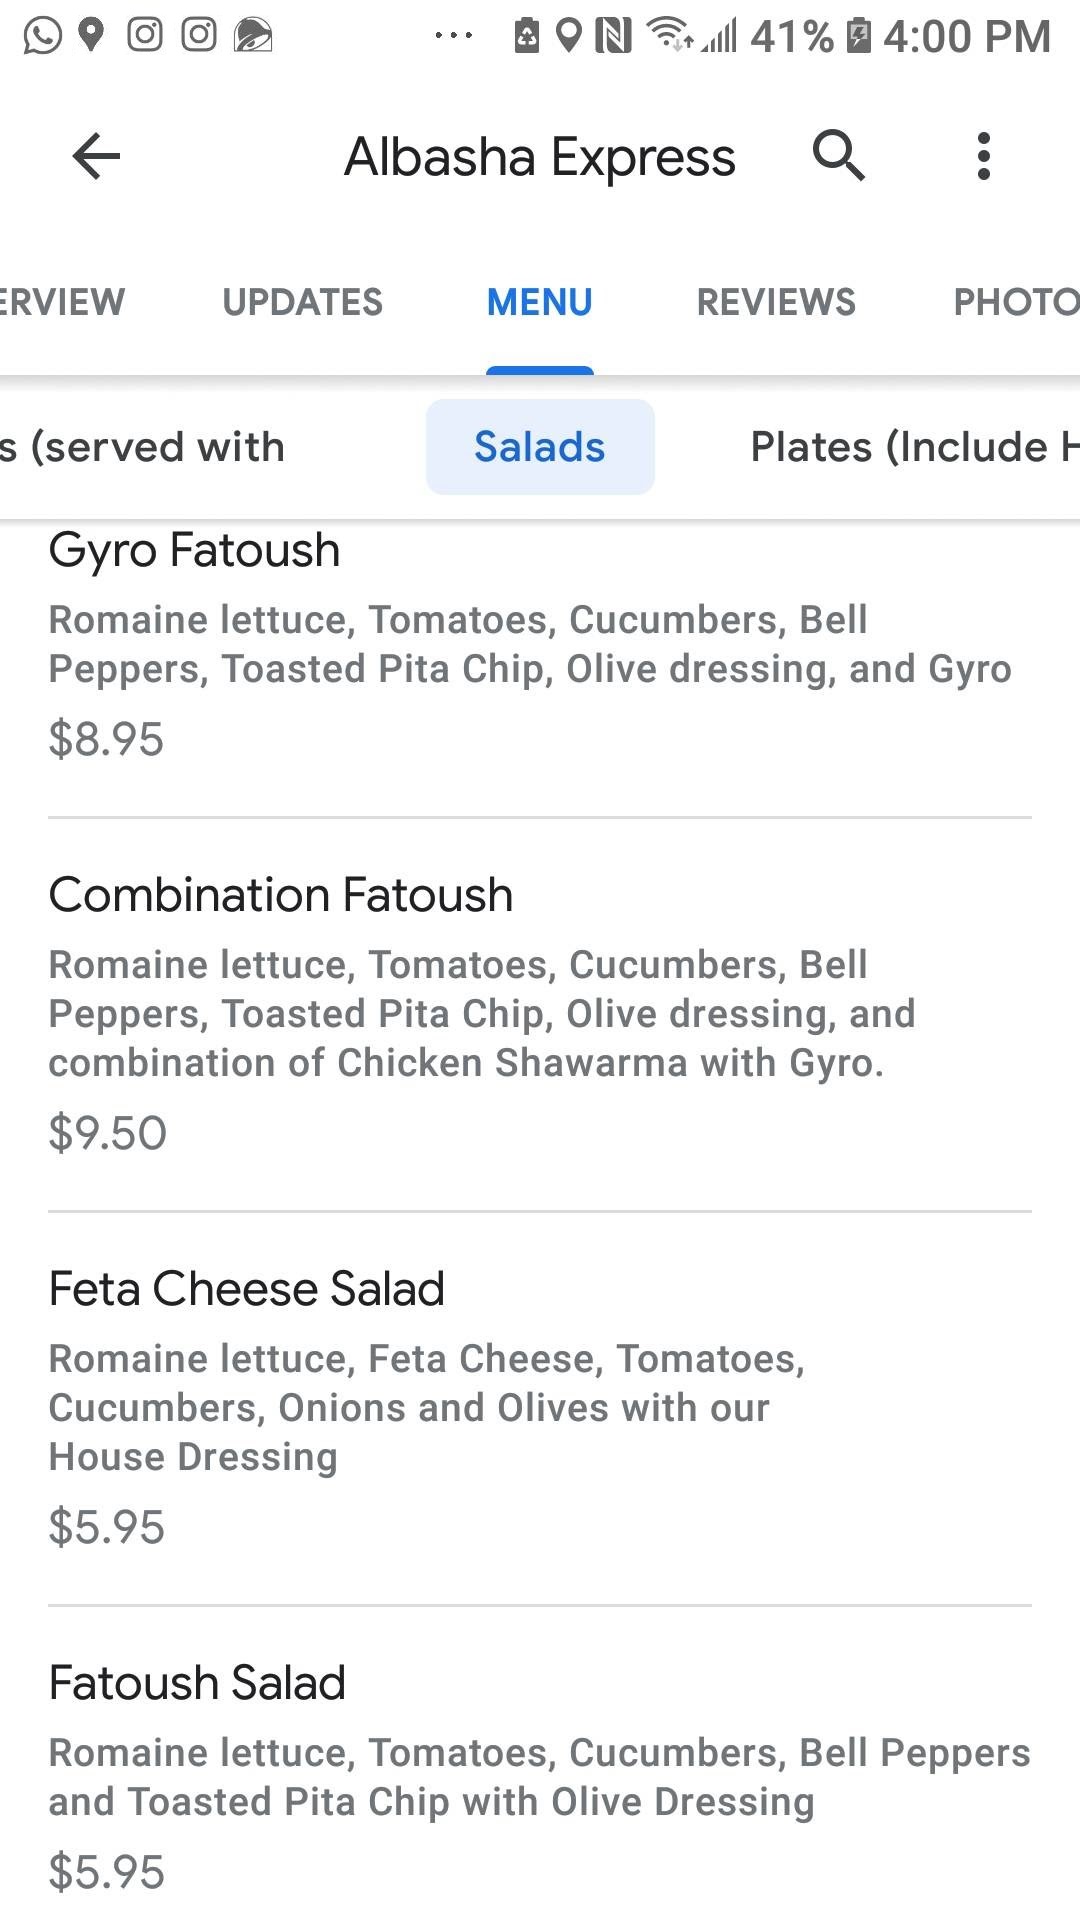Tap the NFC status bar icon
1080x1920 pixels.
tap(613, 36)
